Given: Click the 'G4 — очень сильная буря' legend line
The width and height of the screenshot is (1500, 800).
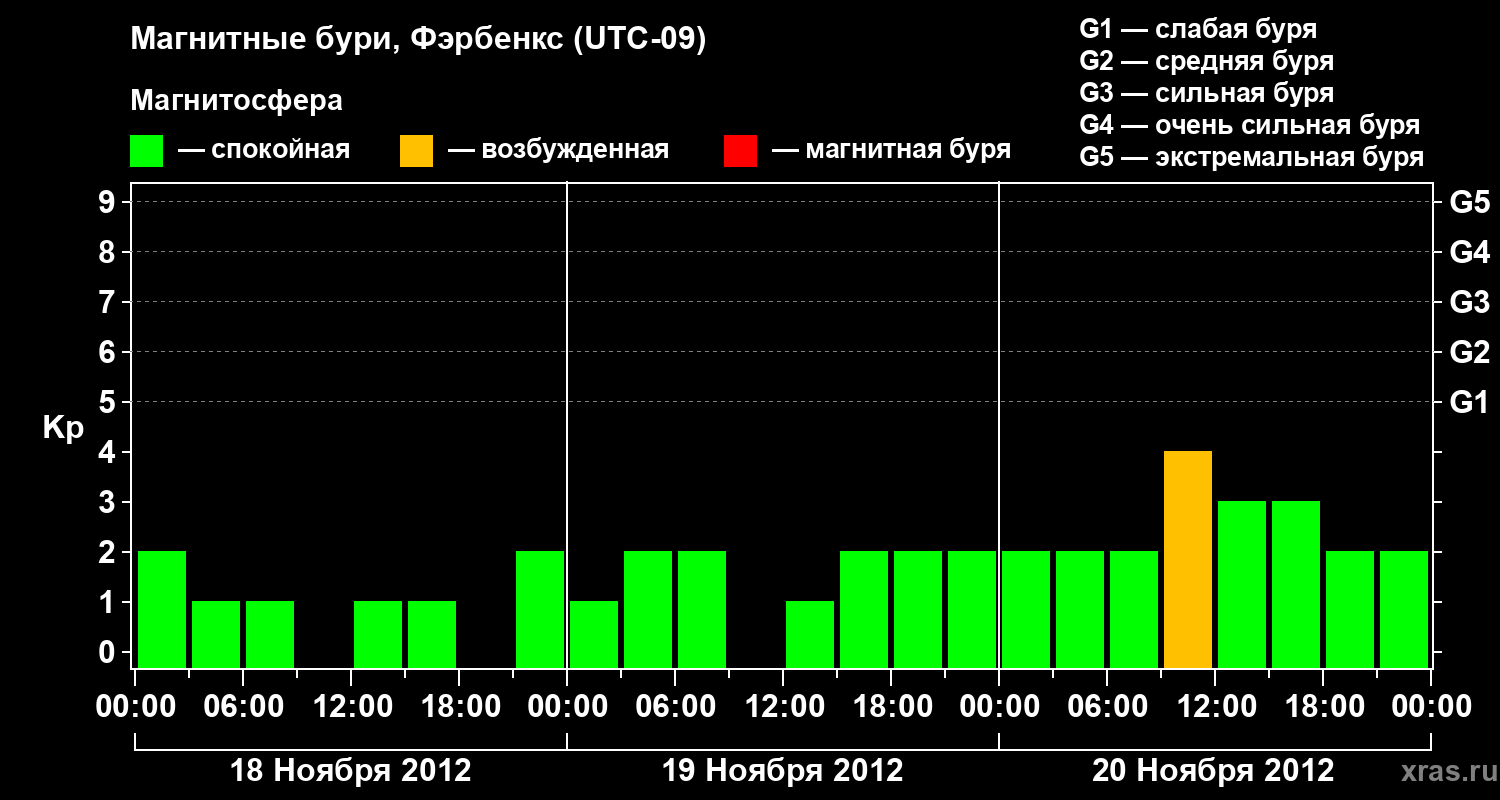Looking at the screenshot, I should (x=1250, y=125).
